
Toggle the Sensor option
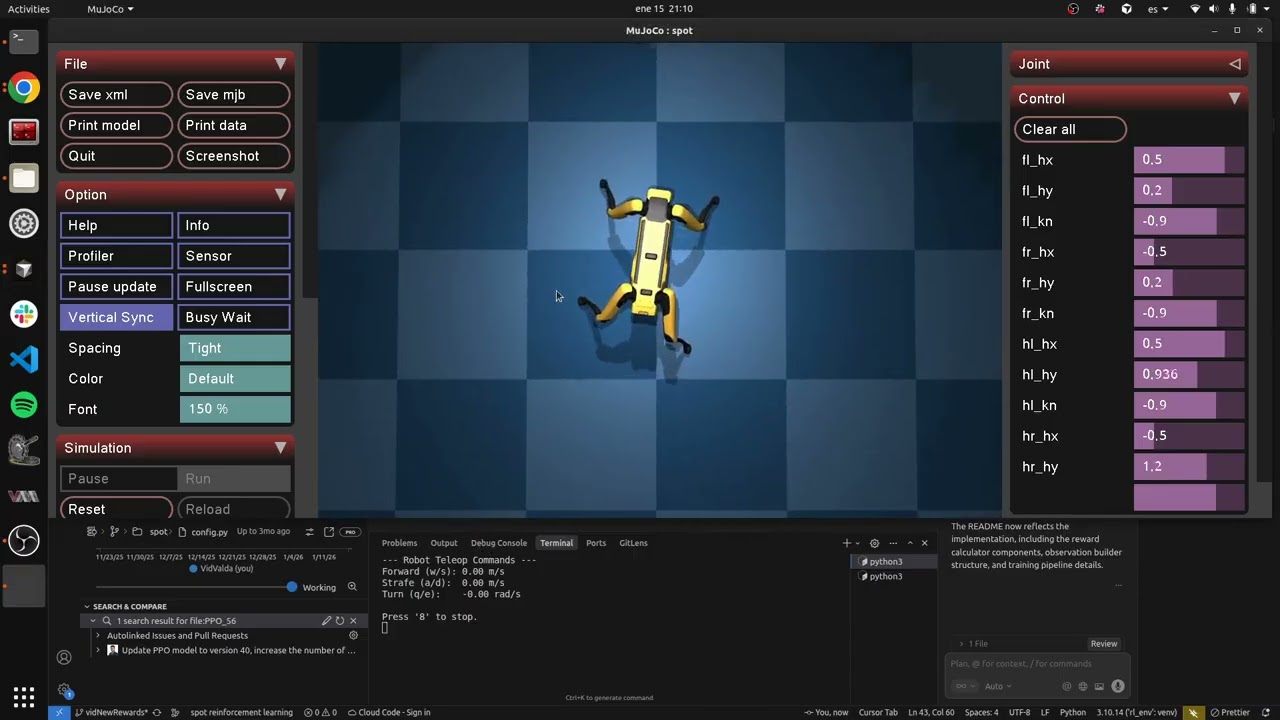[234, 256]
